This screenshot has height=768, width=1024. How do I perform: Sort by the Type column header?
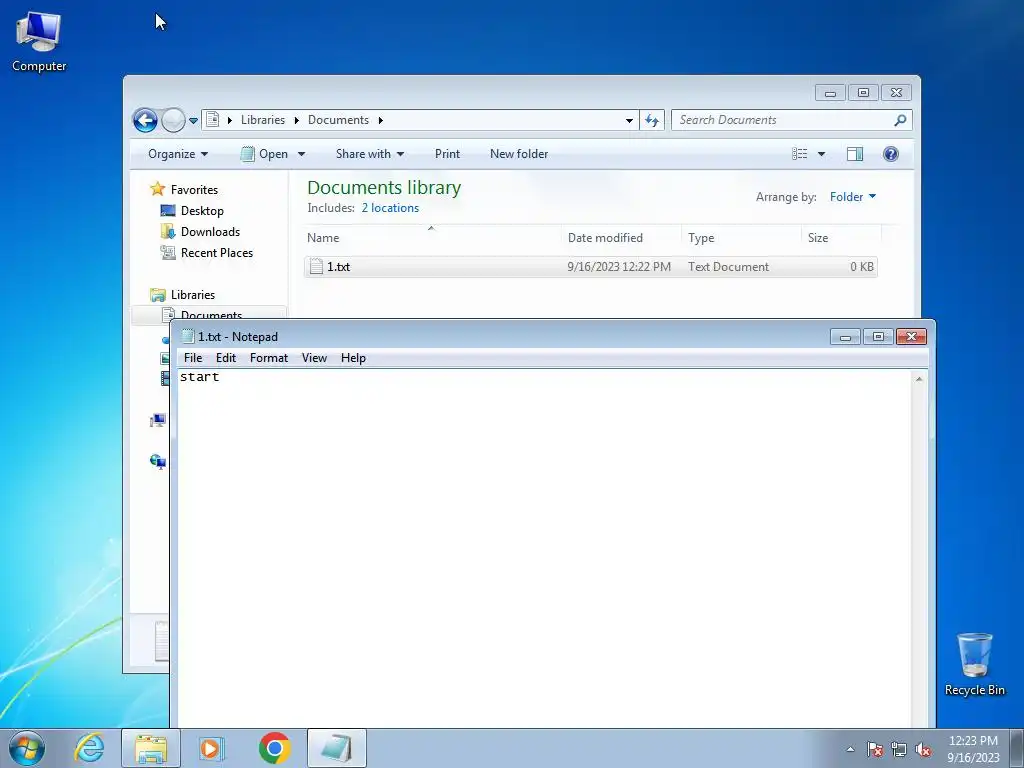coord(741,238)
